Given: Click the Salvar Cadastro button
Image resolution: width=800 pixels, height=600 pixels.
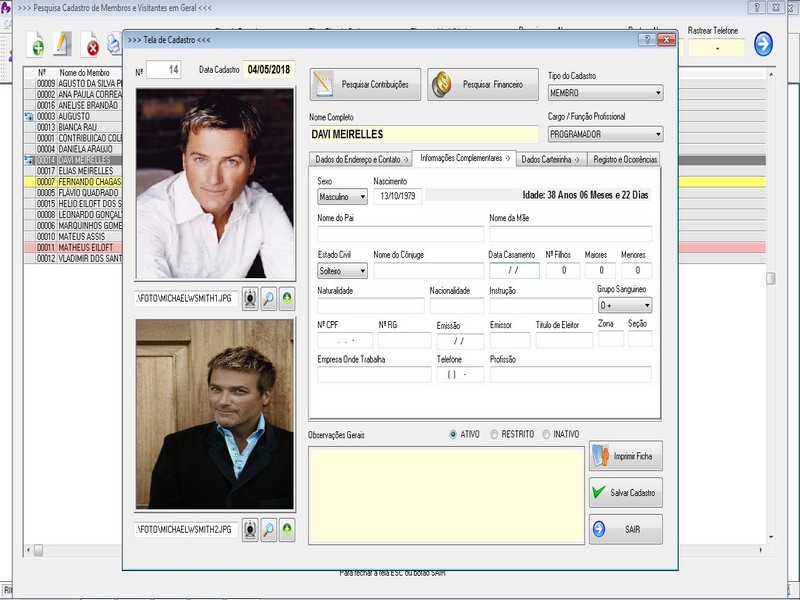Looking at the screenshot, I should coord(626,493).
